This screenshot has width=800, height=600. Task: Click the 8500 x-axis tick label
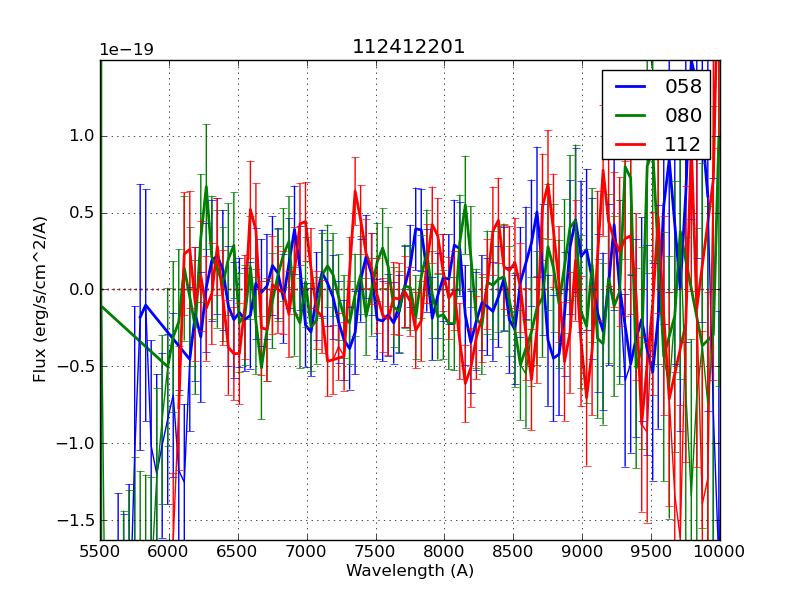(514, 551)
